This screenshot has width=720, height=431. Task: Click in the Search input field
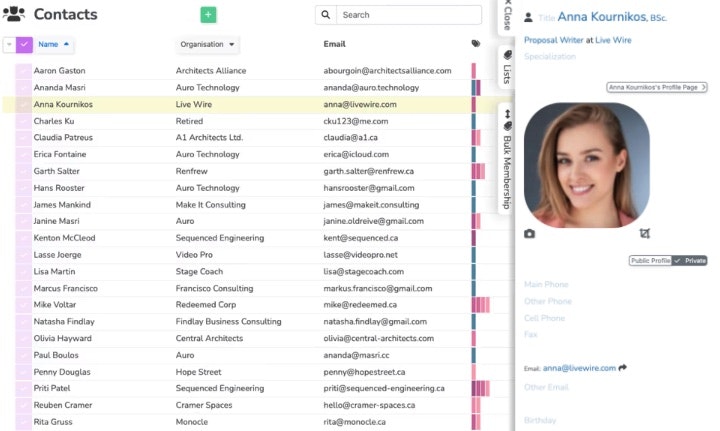pyautogui.click(x=409, y=15)
